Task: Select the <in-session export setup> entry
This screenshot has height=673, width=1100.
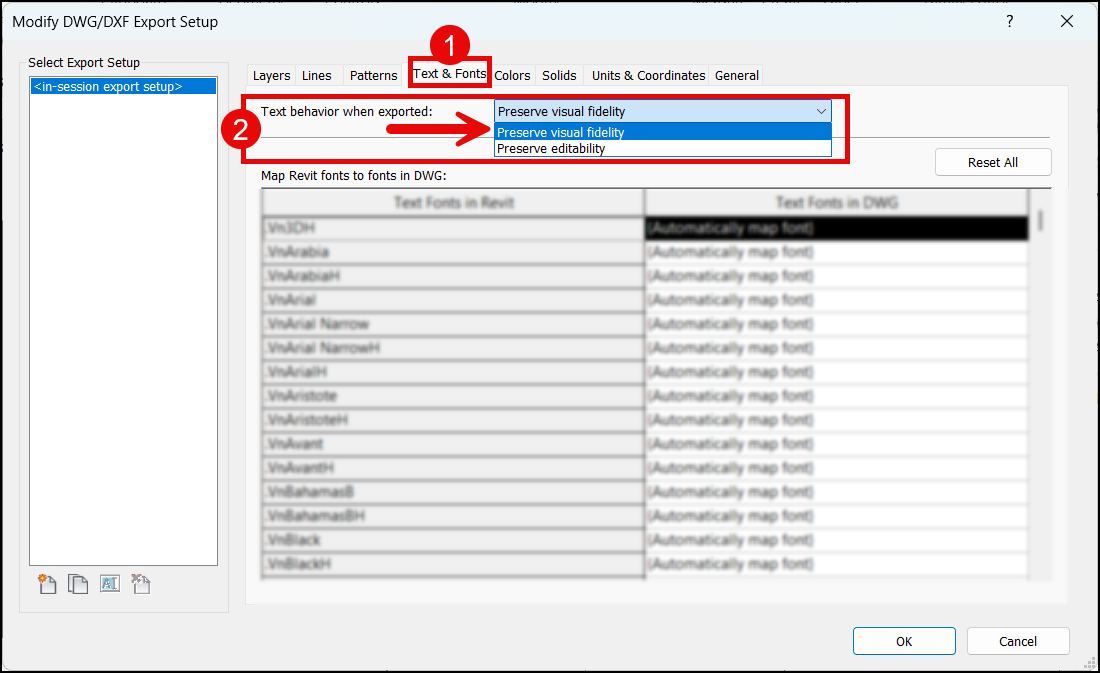Action: (x=123, y=86)
